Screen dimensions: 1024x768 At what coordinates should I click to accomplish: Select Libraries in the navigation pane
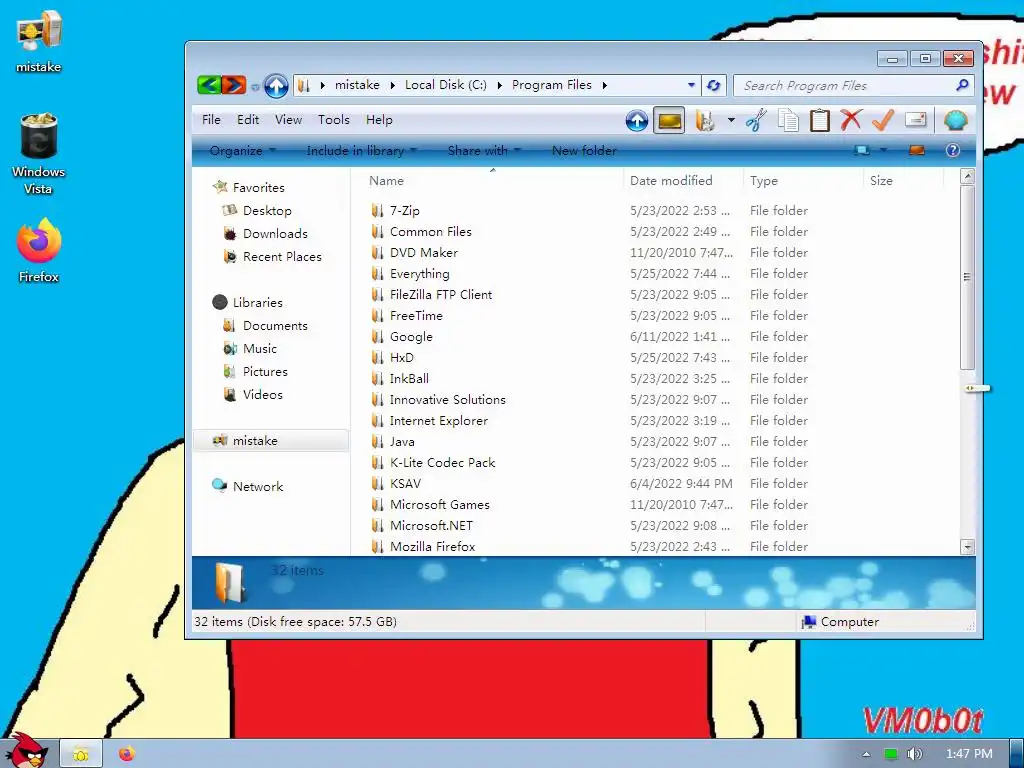pos(257,302)
